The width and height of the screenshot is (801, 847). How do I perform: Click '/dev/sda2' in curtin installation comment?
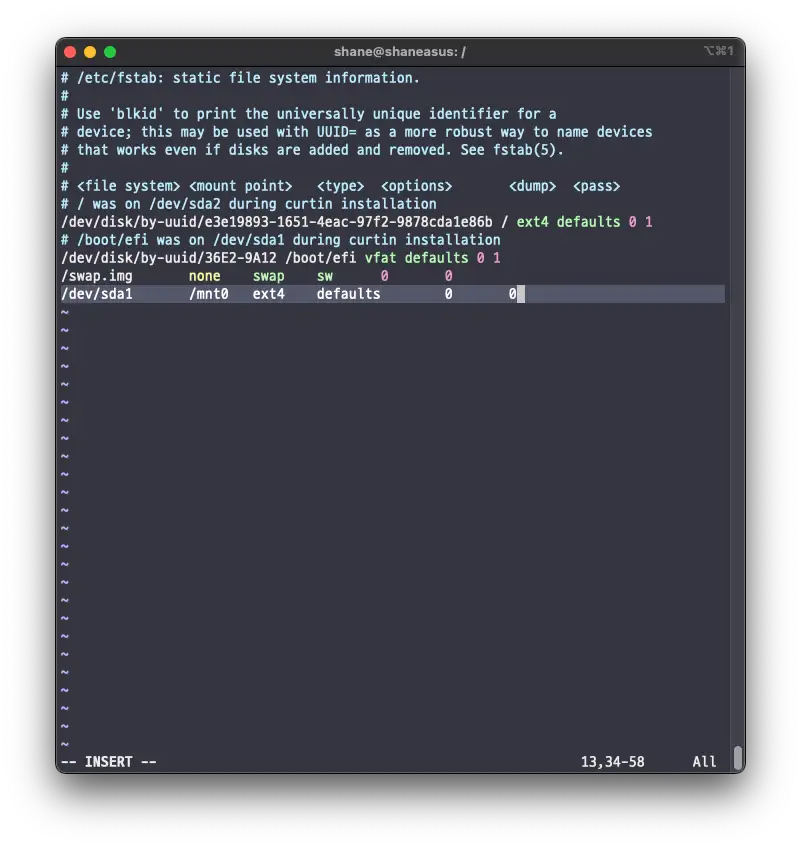tap(185, 204)
